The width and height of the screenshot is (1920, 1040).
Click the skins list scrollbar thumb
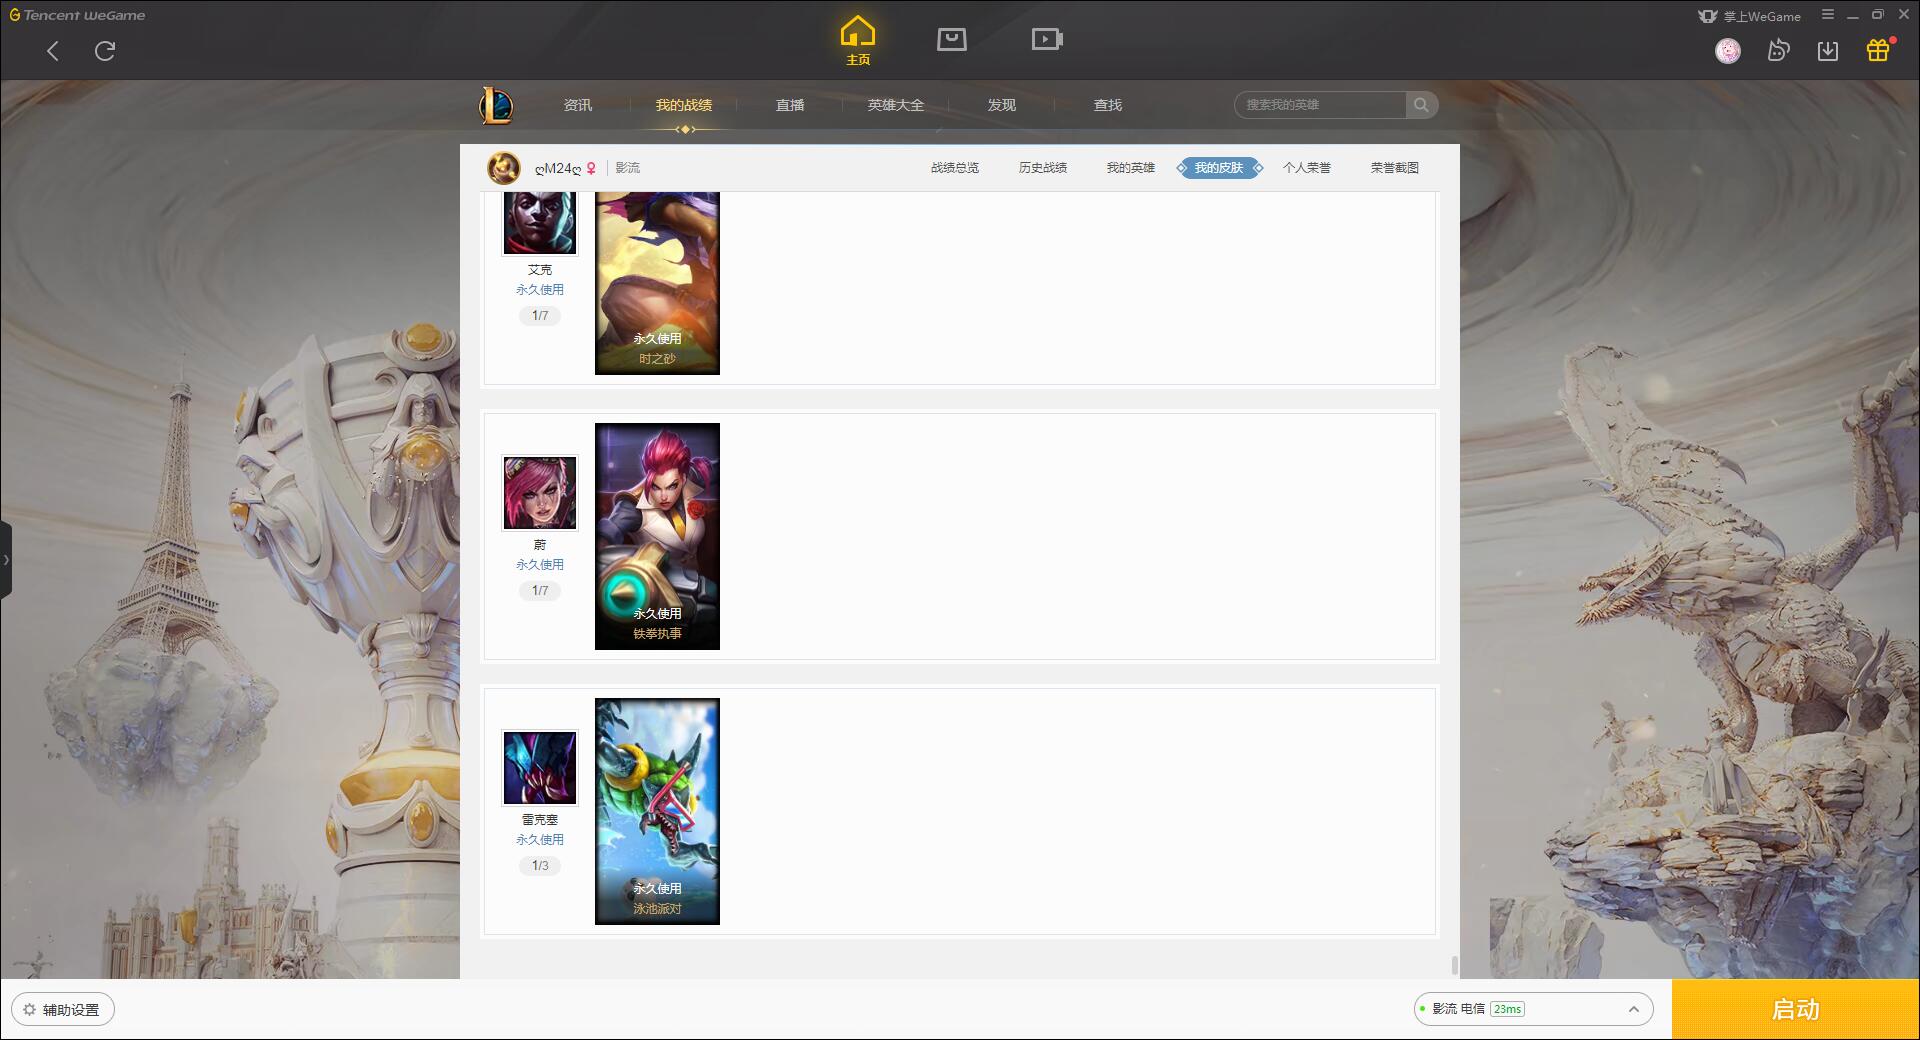click(x=1454, y=965)
